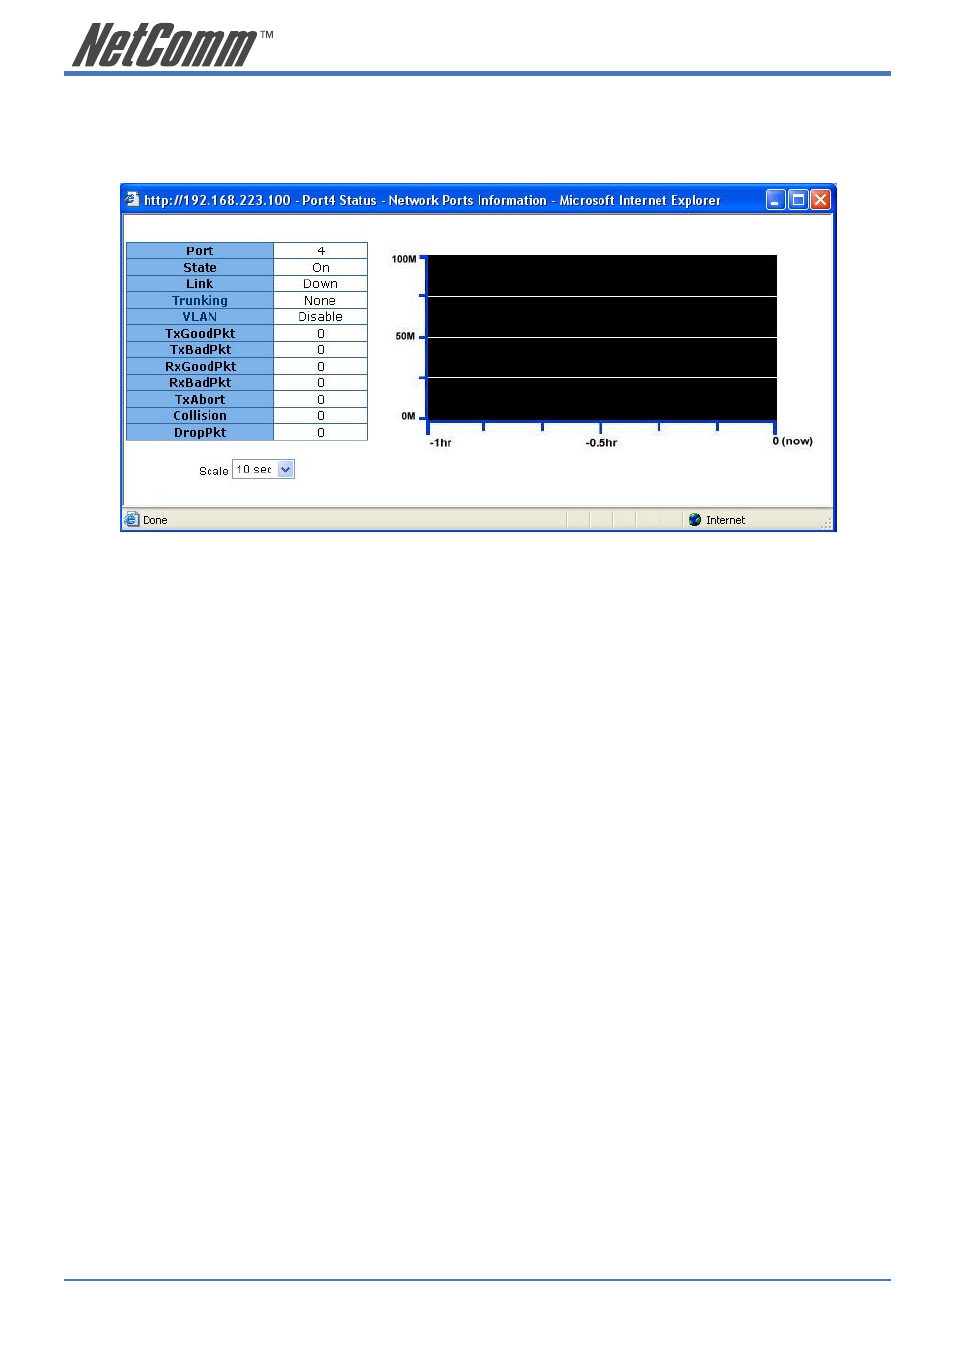
Task: Click the -0.5hr time axis label
Action: click(601, 442)
